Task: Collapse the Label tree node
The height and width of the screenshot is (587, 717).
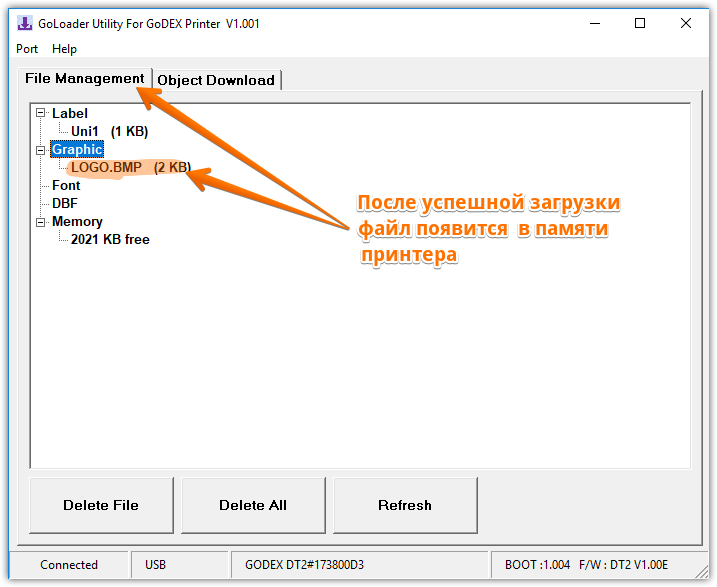Action: pyautogui.click(x=41, y=113)
